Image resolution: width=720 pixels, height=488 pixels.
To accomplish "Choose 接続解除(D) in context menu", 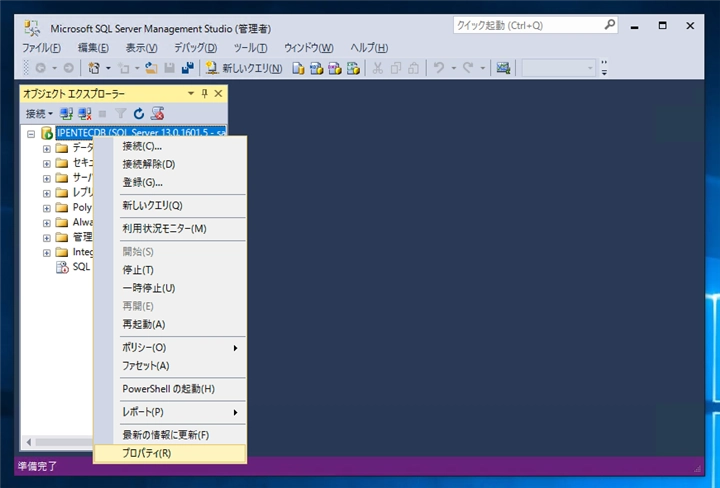I will tap(170, 164).
